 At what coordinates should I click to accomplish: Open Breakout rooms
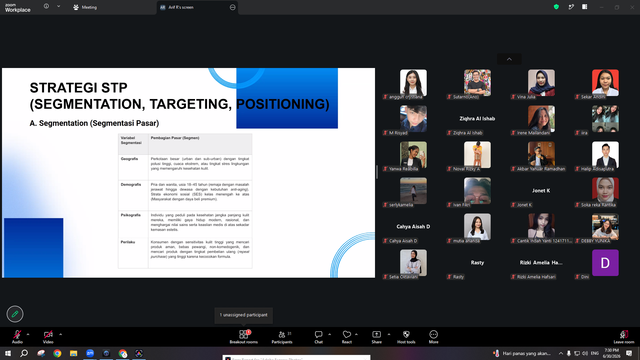click(x=244, y=337)
